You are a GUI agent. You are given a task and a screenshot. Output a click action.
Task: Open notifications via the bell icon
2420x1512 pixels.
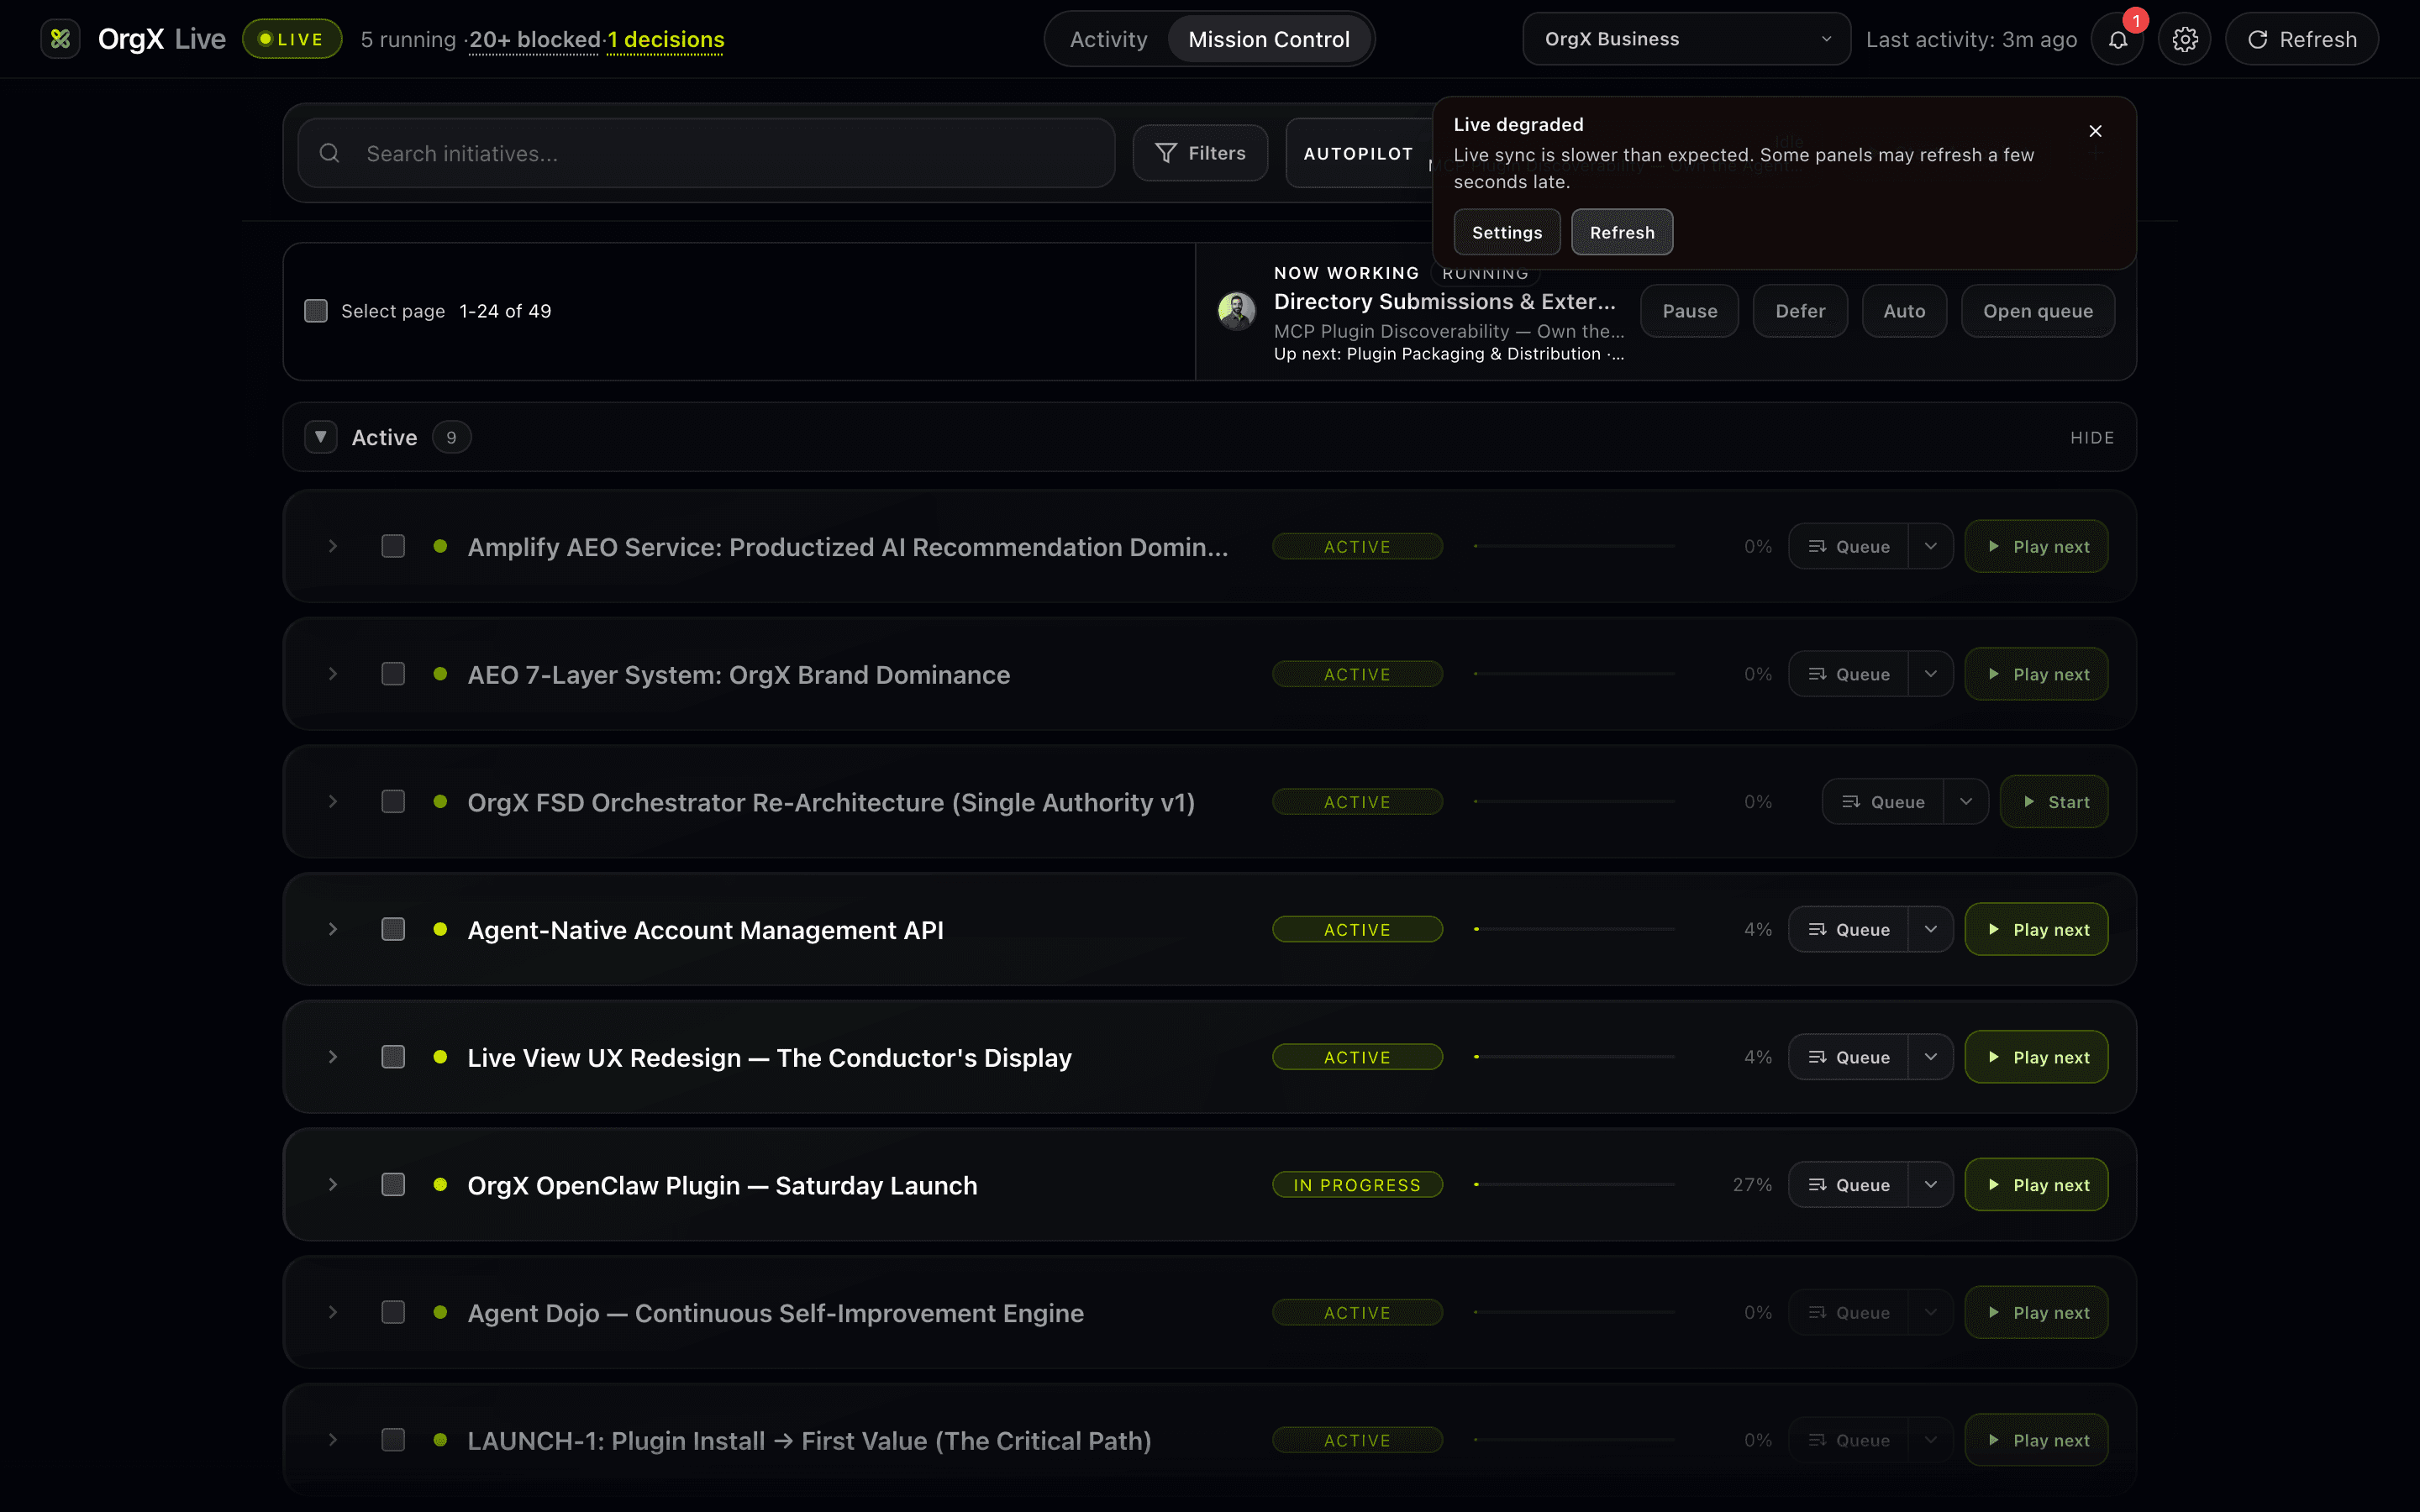[2118, 39]
